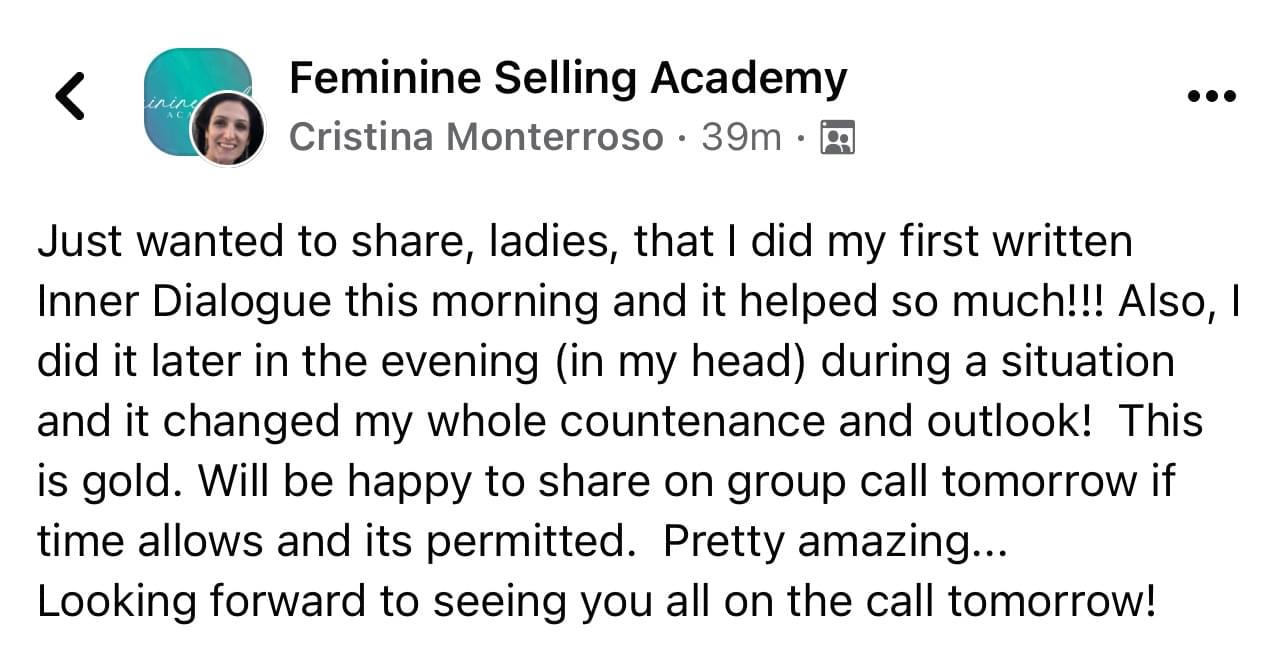Click the poster's round profile photo
This screenshot has width=1284, height=661.
227,128
